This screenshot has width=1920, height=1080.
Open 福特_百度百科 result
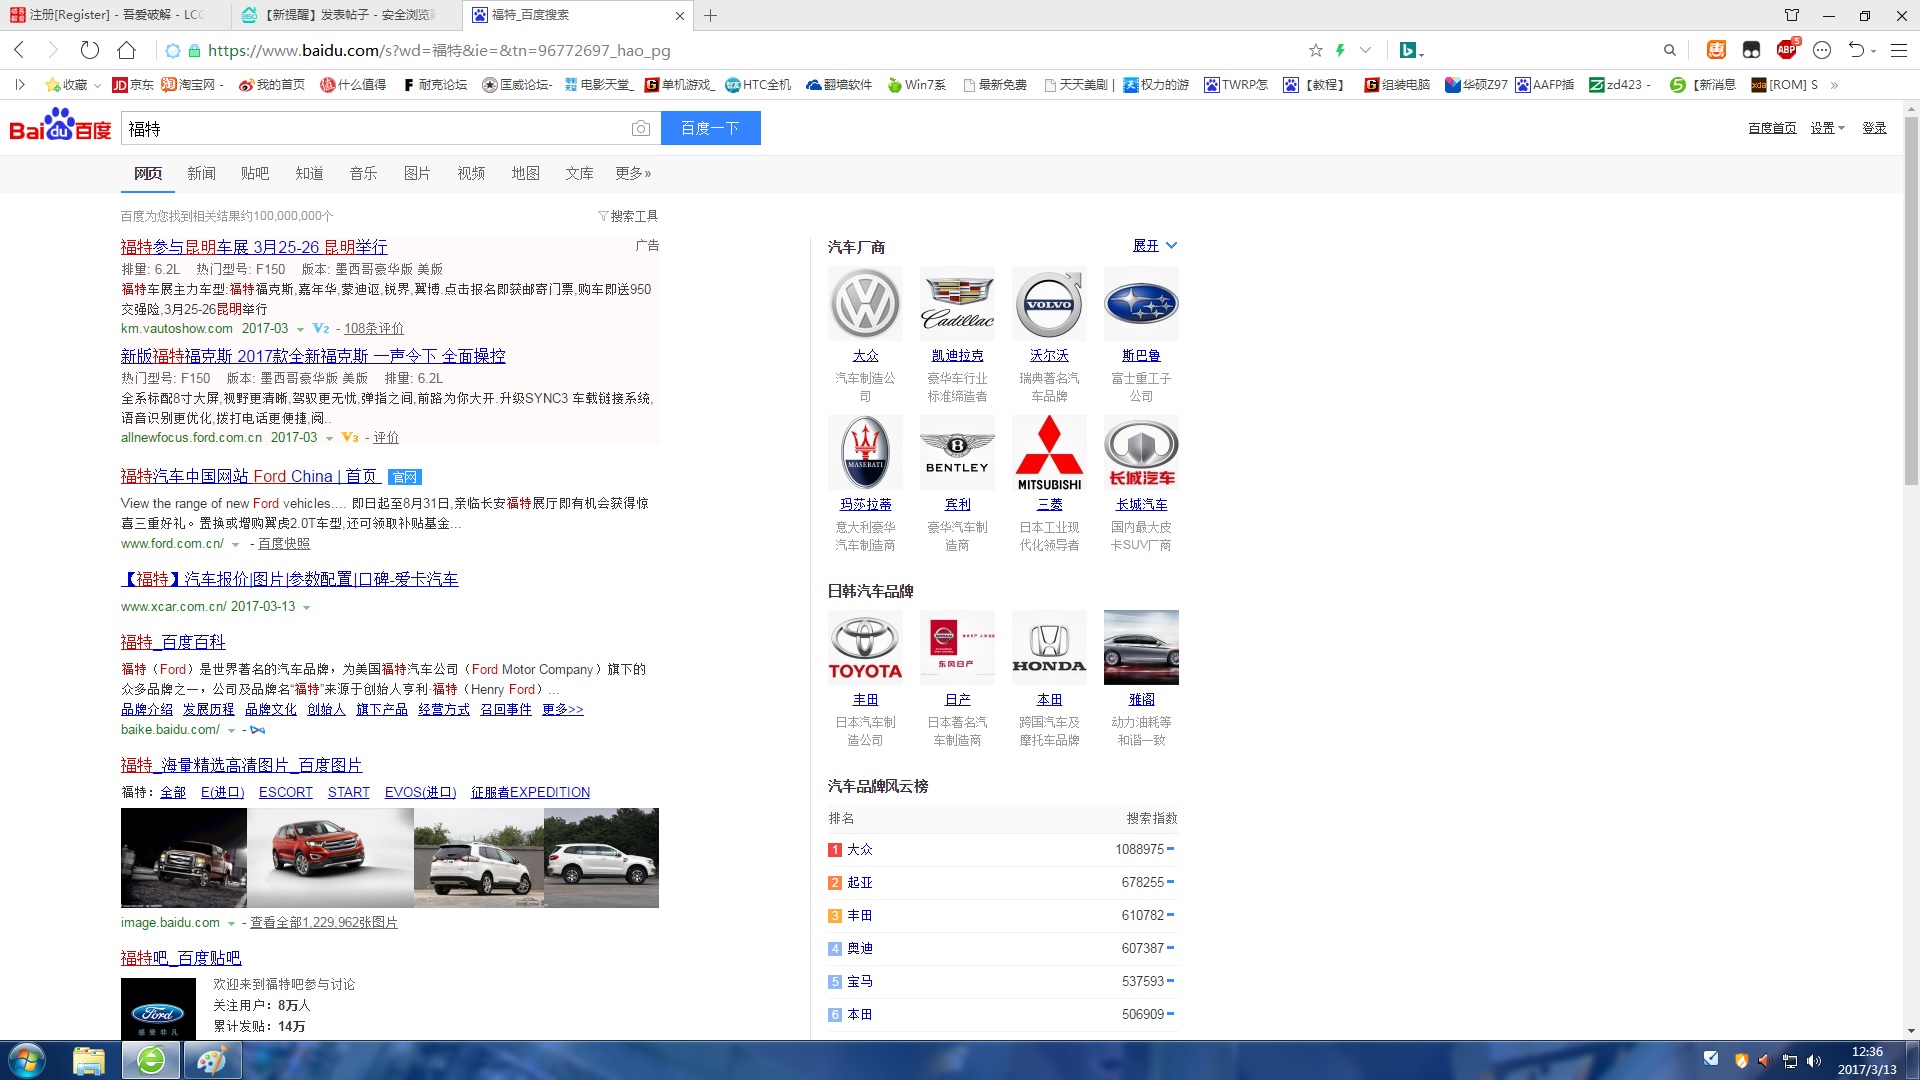tap(173, 642)
